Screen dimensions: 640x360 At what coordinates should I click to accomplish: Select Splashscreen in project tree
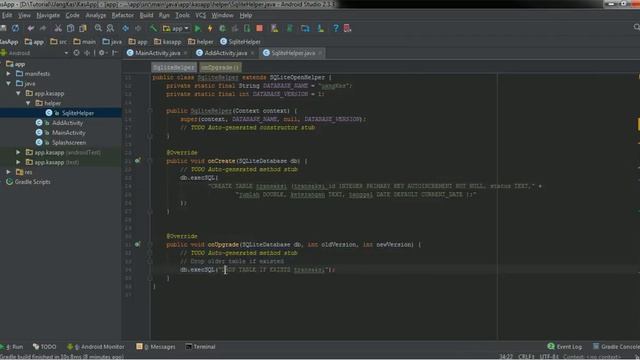click(69, 142)
